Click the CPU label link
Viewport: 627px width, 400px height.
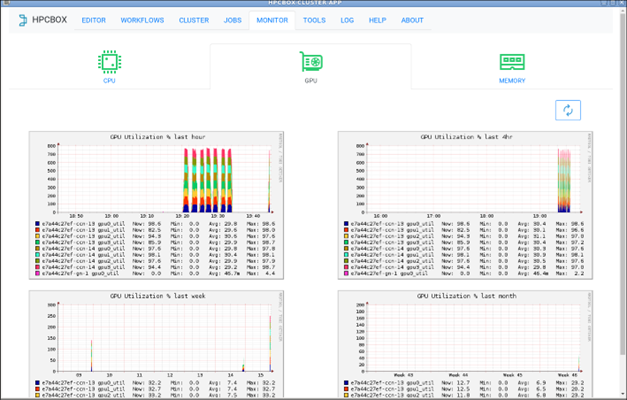point(109,81)
